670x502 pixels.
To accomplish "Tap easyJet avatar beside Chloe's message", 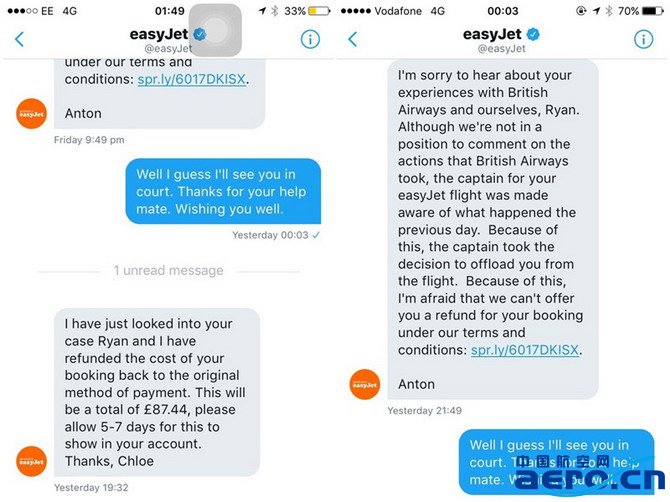I will pyautogui.click(x=32, y=461).
